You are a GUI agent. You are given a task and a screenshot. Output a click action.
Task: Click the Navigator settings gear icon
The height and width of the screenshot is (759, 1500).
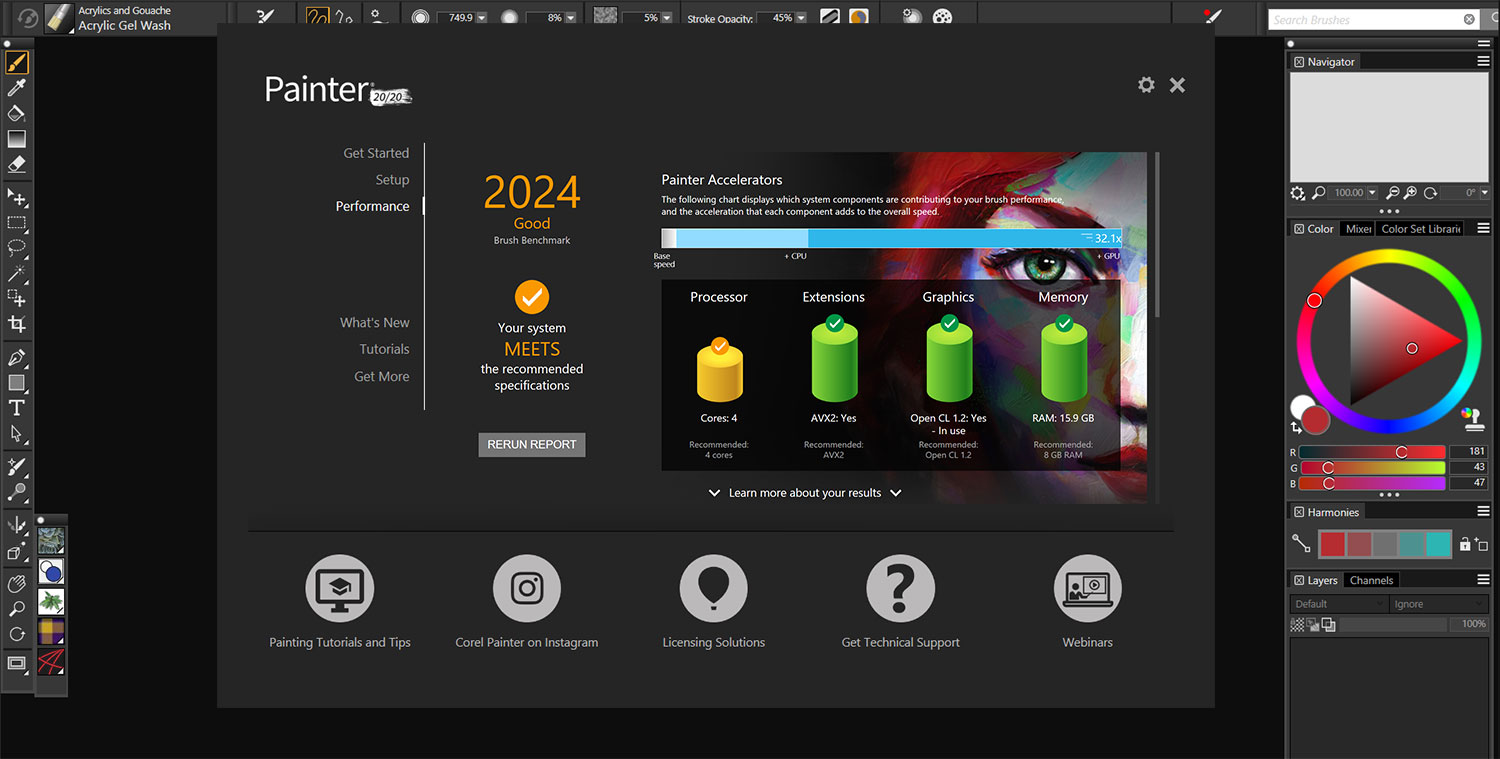(1298, 193)
